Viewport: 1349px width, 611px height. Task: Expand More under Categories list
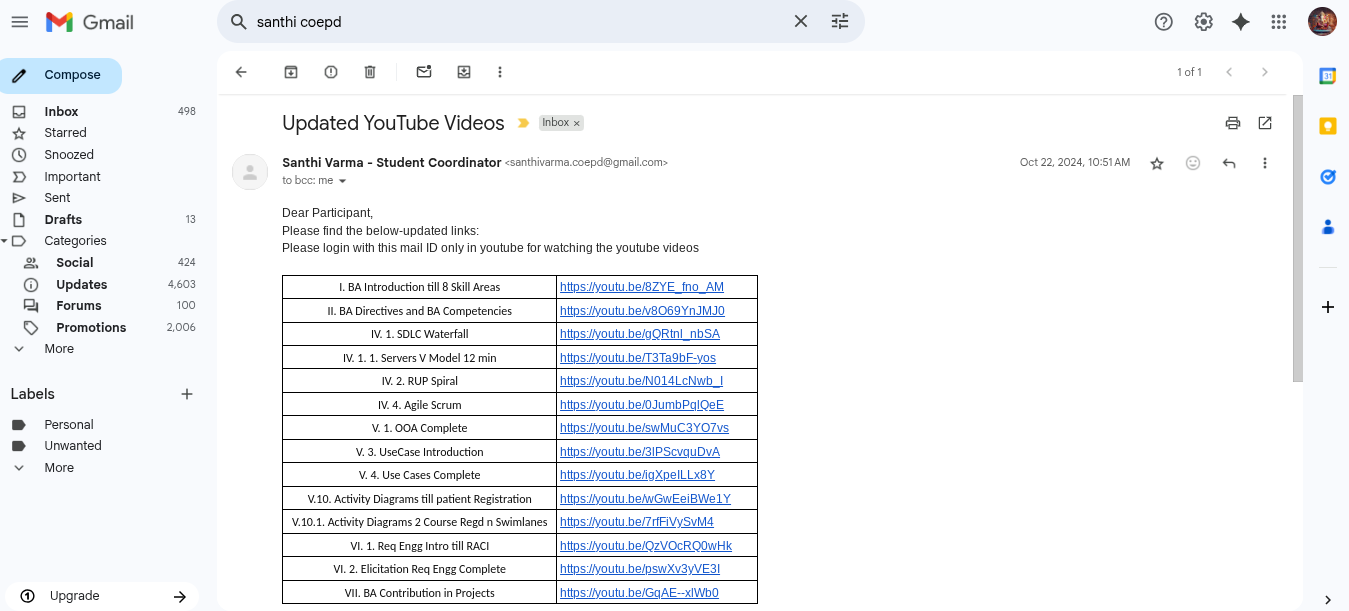pyautogui.click(x=59, y=349)
